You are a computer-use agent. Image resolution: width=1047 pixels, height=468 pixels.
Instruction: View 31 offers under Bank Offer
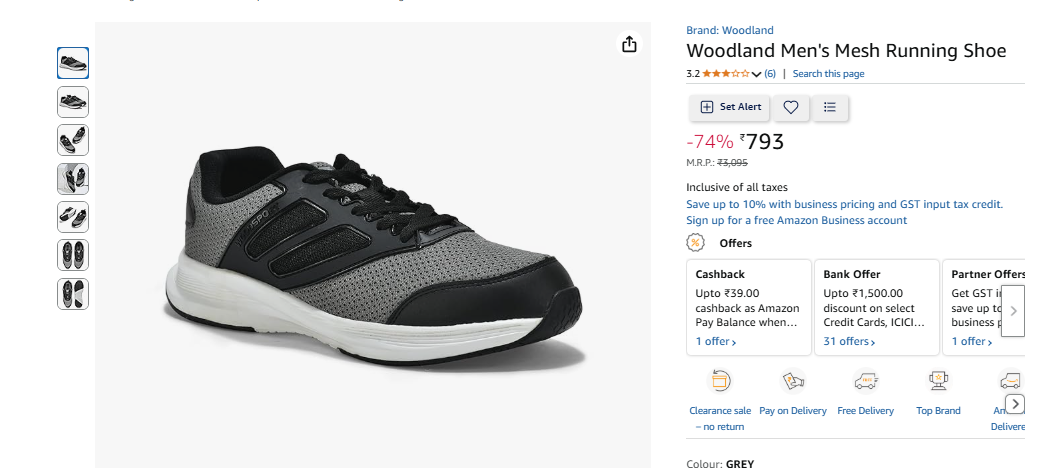point(849,342)
